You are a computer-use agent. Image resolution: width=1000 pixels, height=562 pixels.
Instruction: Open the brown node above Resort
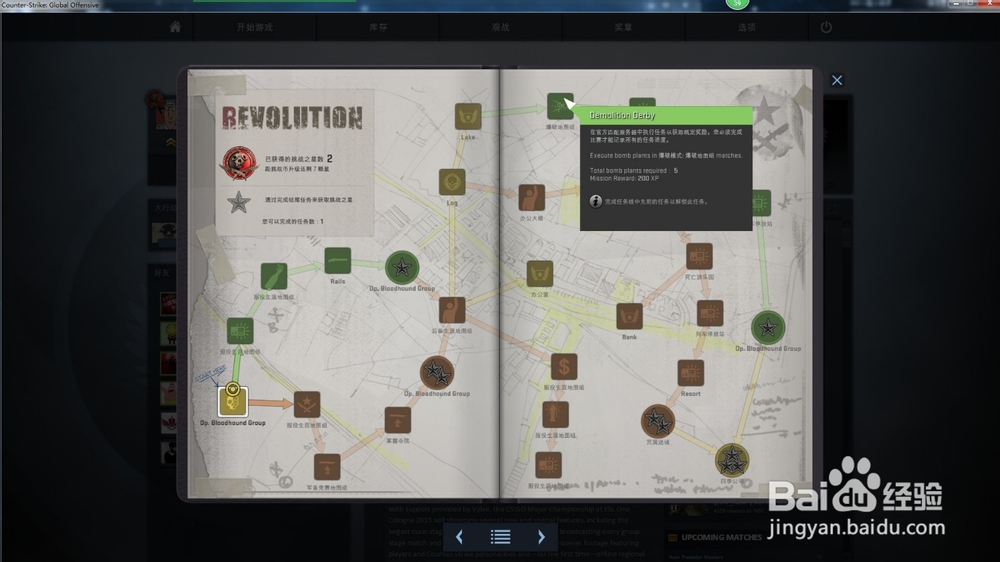[710, 314]
